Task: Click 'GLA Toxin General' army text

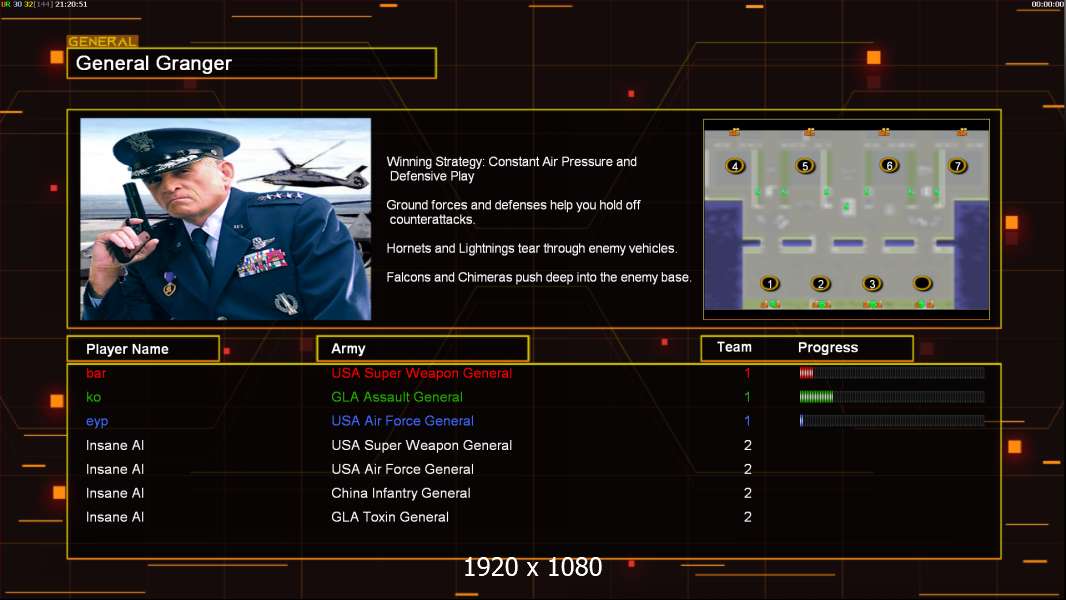Action: pos(390,516)
